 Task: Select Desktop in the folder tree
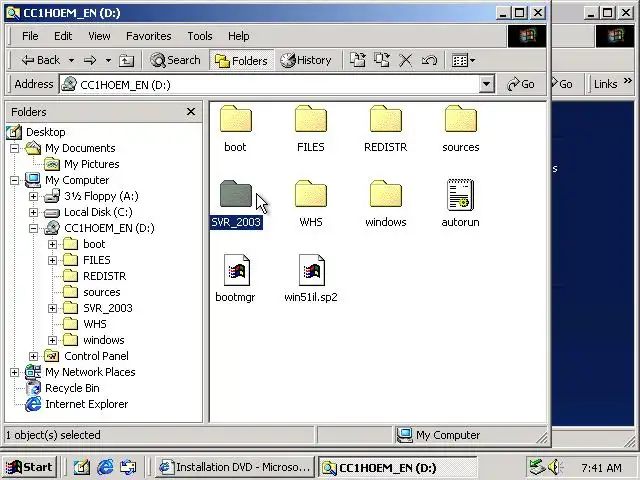[45, 132]
